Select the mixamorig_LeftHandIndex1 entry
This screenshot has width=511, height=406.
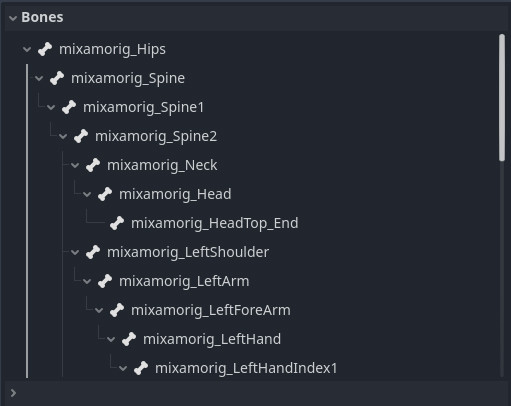[x=246, y=368]
